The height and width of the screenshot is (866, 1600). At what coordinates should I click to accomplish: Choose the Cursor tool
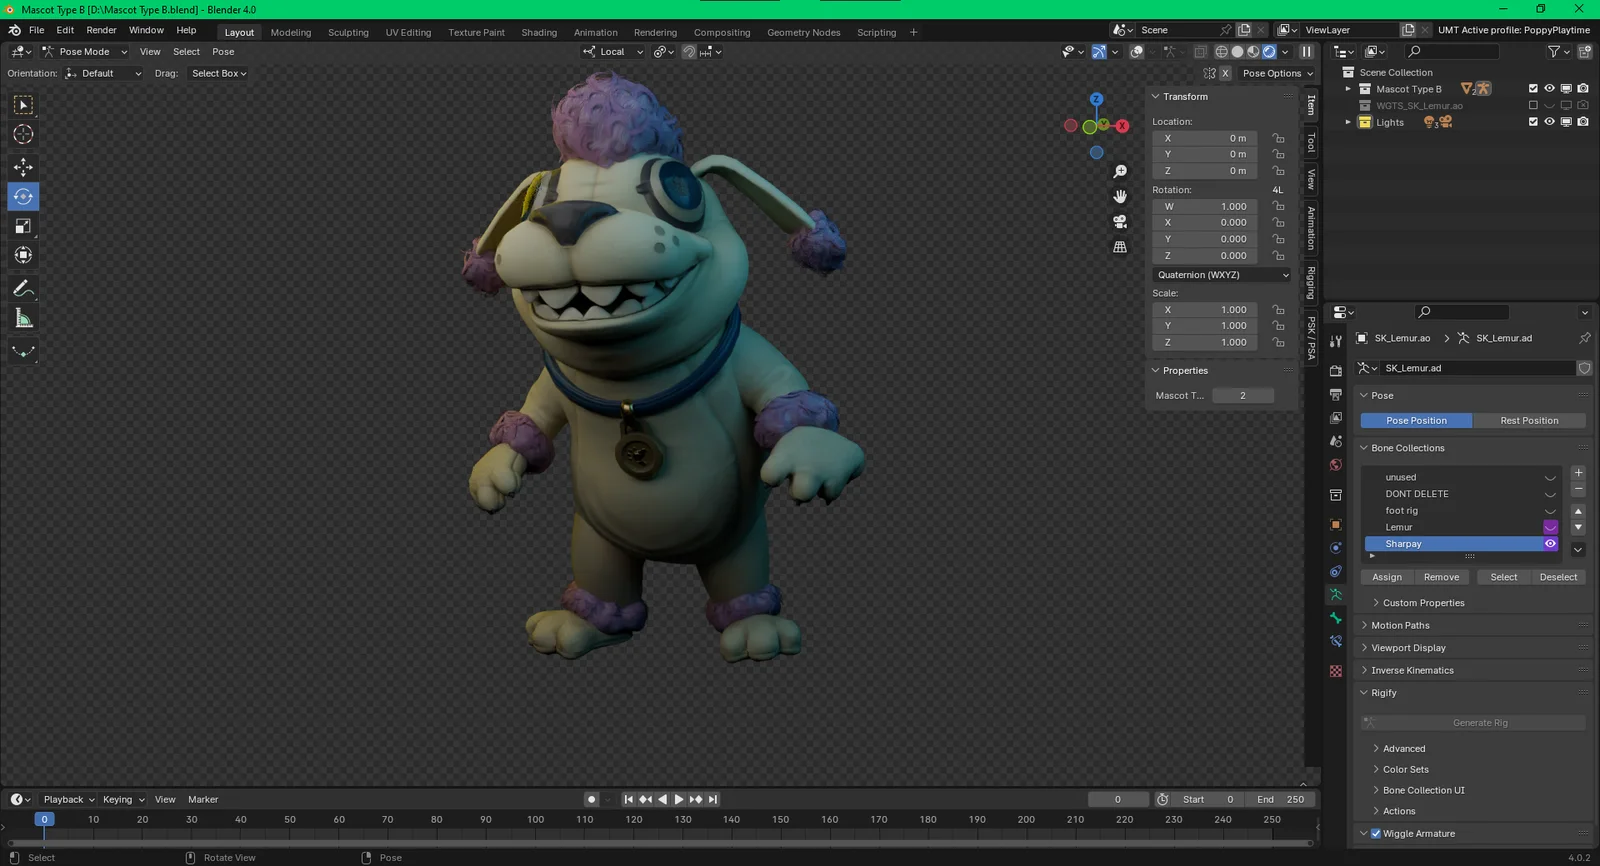tap(23, 135)
